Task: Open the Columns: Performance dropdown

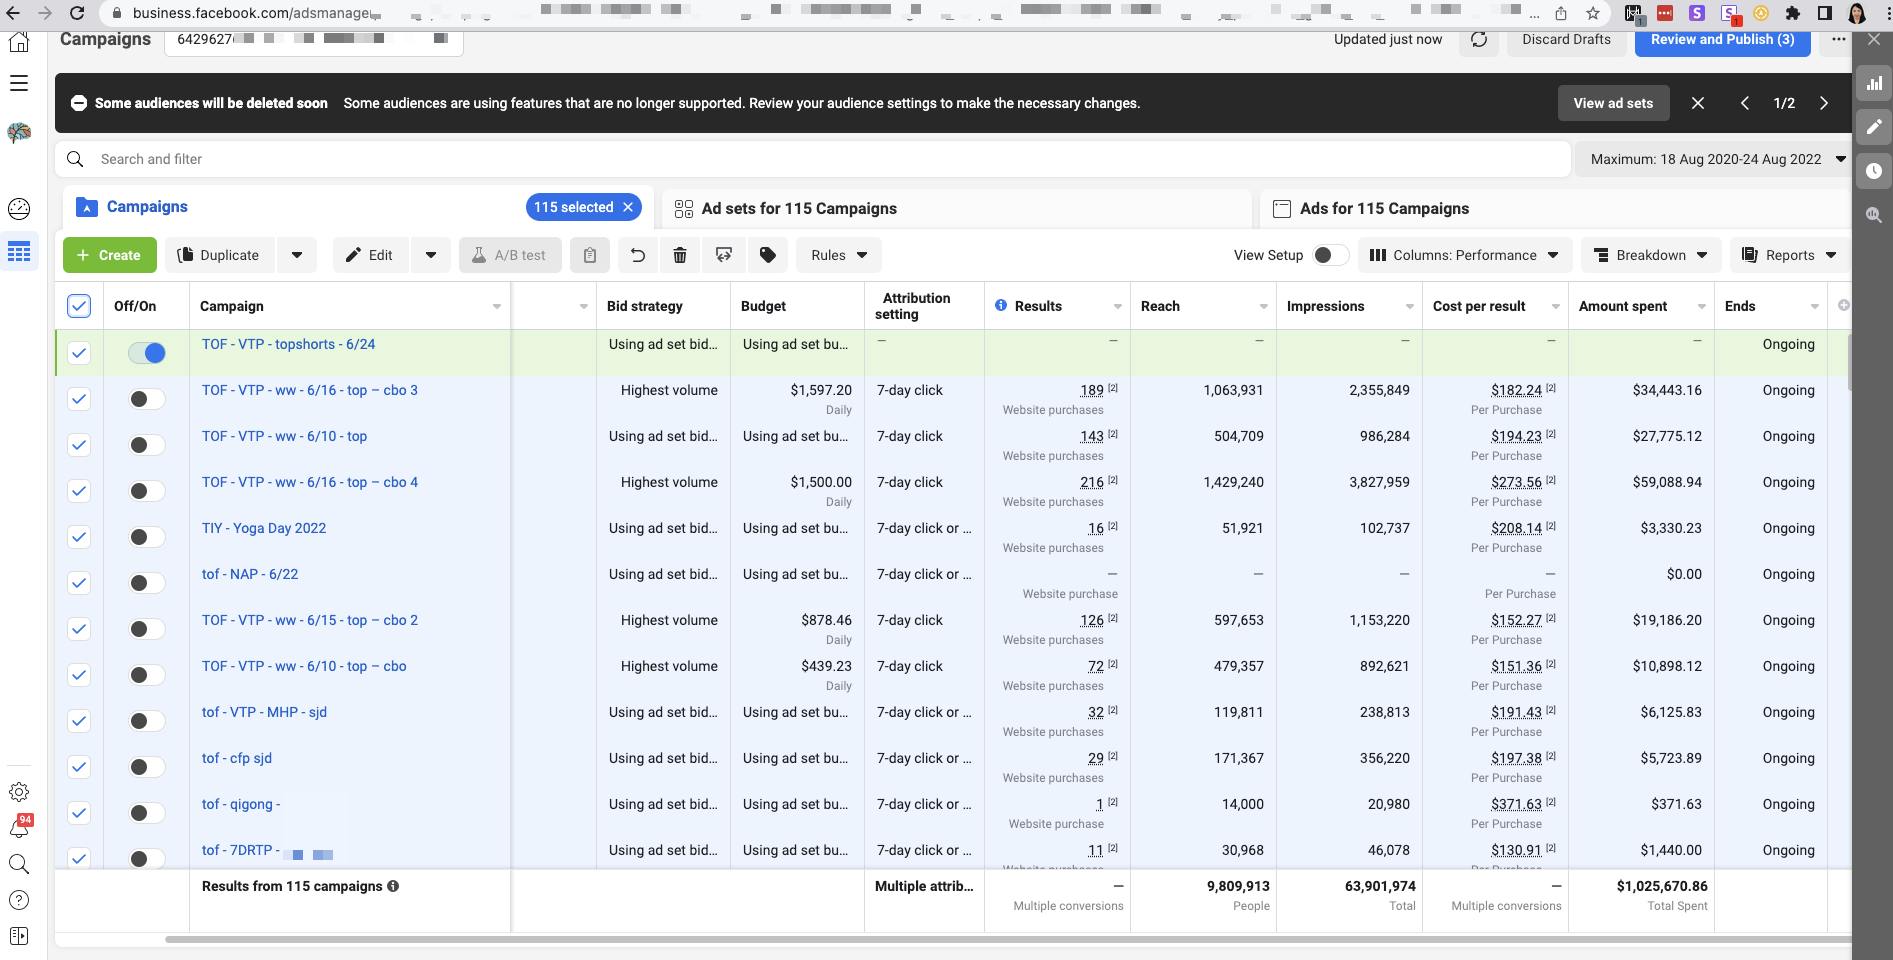Action: click(1463, 255)
